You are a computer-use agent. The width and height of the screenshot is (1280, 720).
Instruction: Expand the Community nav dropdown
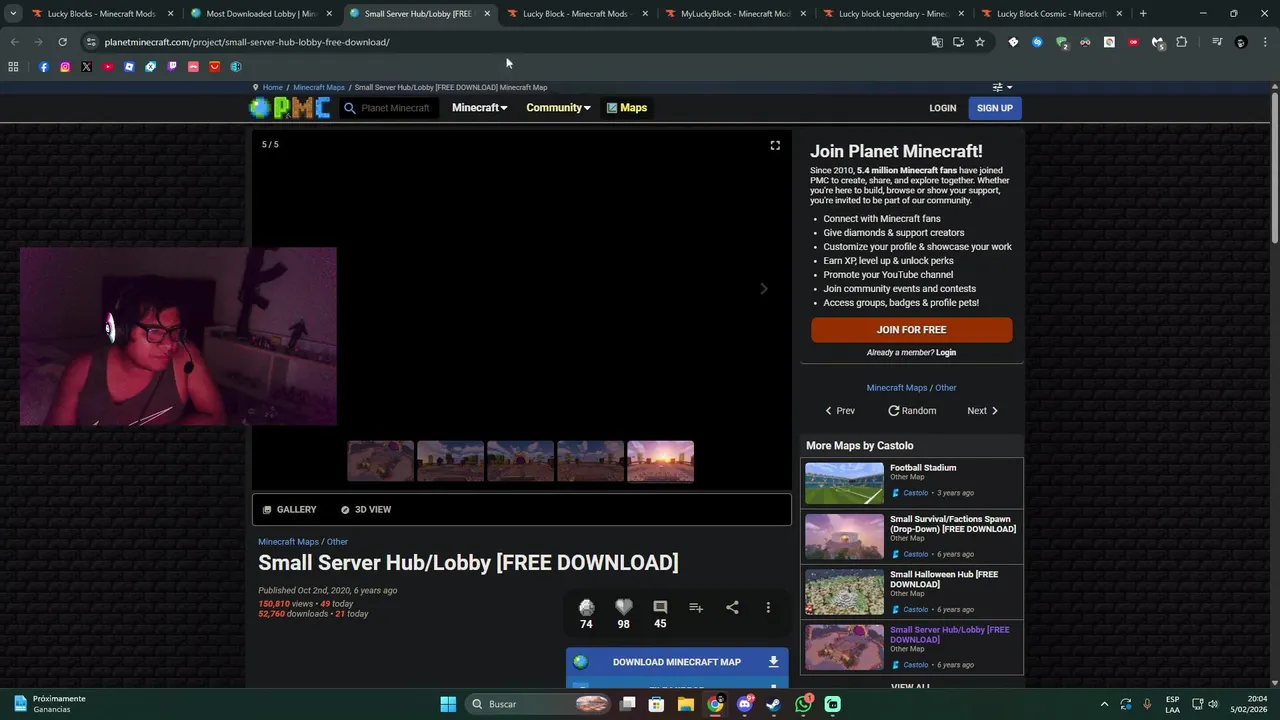[558, 108]
